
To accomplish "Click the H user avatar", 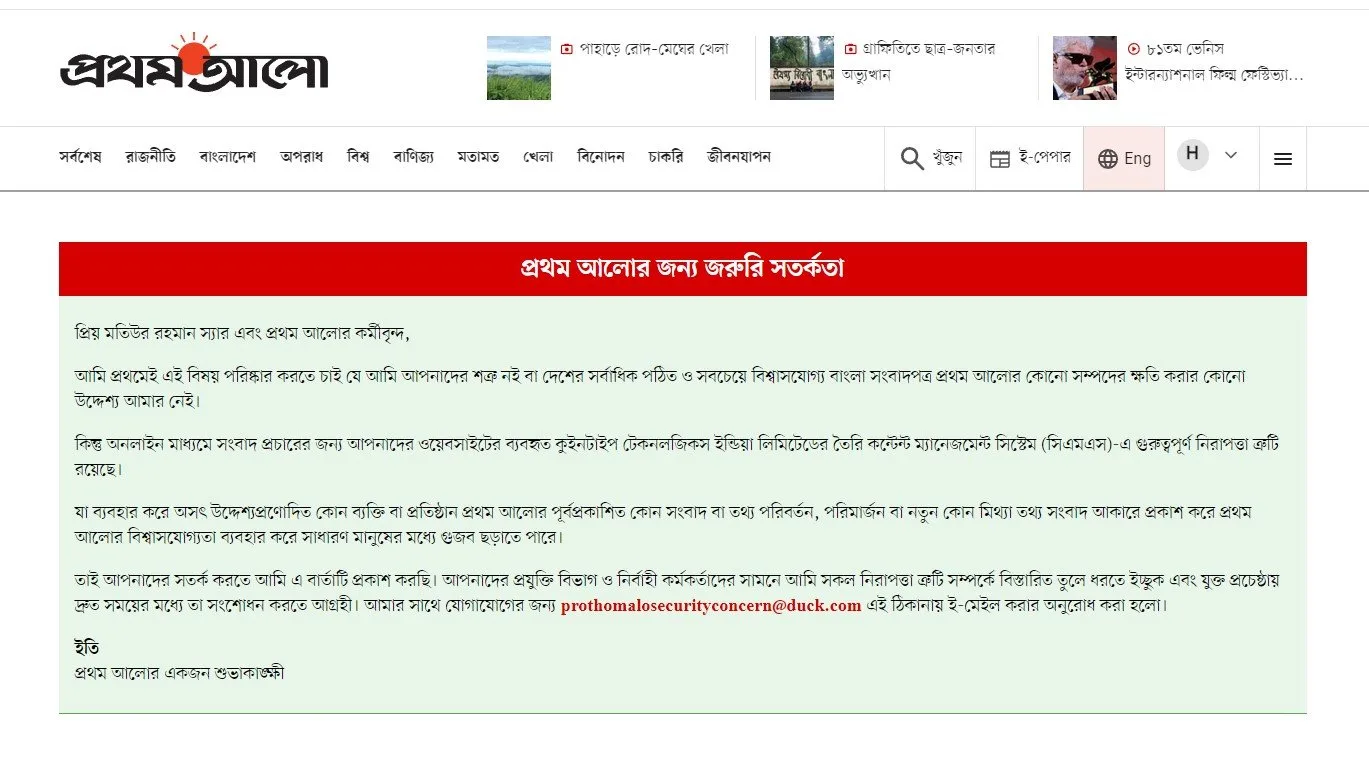I will (x=1192, y=155).
